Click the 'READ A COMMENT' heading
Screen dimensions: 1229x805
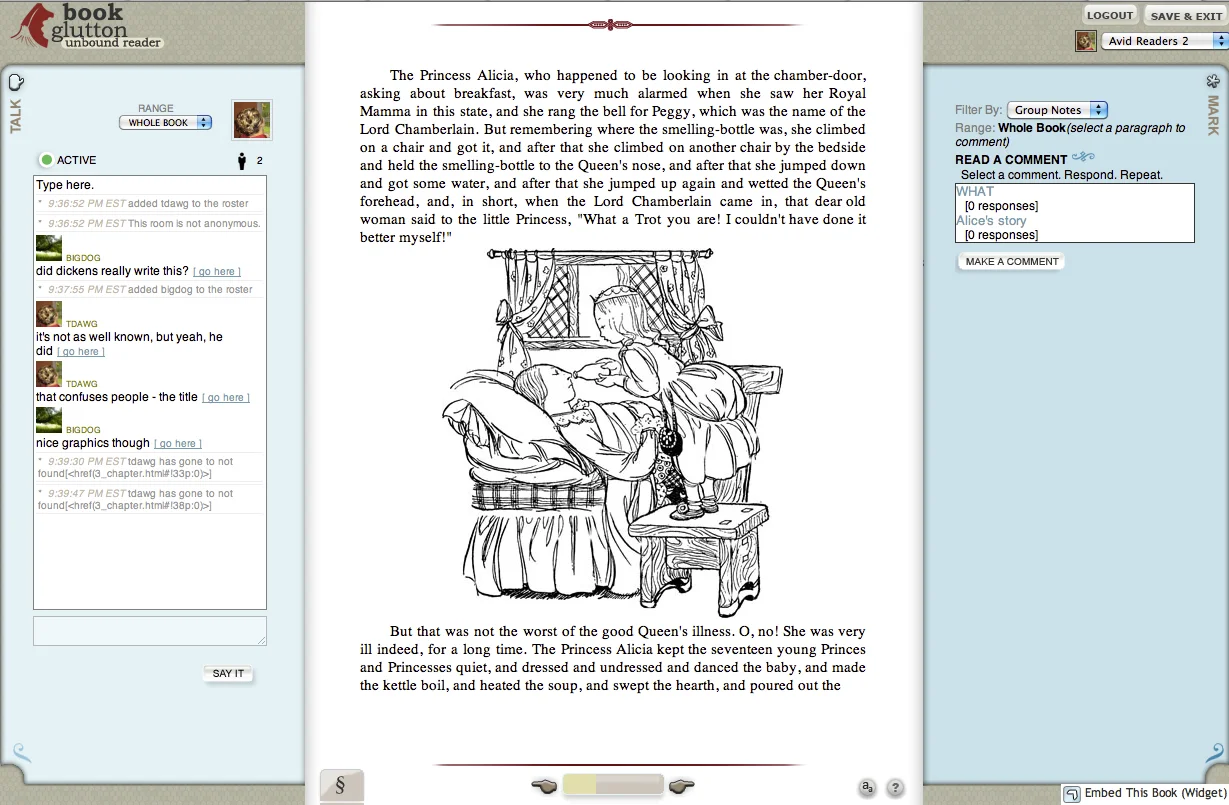[x=1011, y=160]
